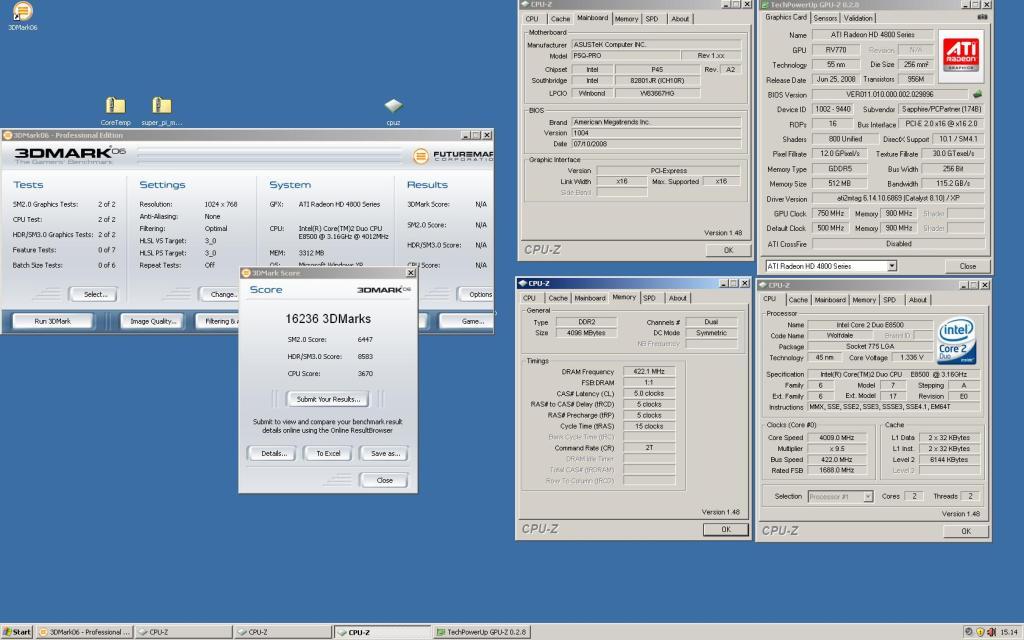1024x640 pixels.
Task: Switch to Cache tab in CPU-Z Mainboard window
Action: tap(560, 19)
